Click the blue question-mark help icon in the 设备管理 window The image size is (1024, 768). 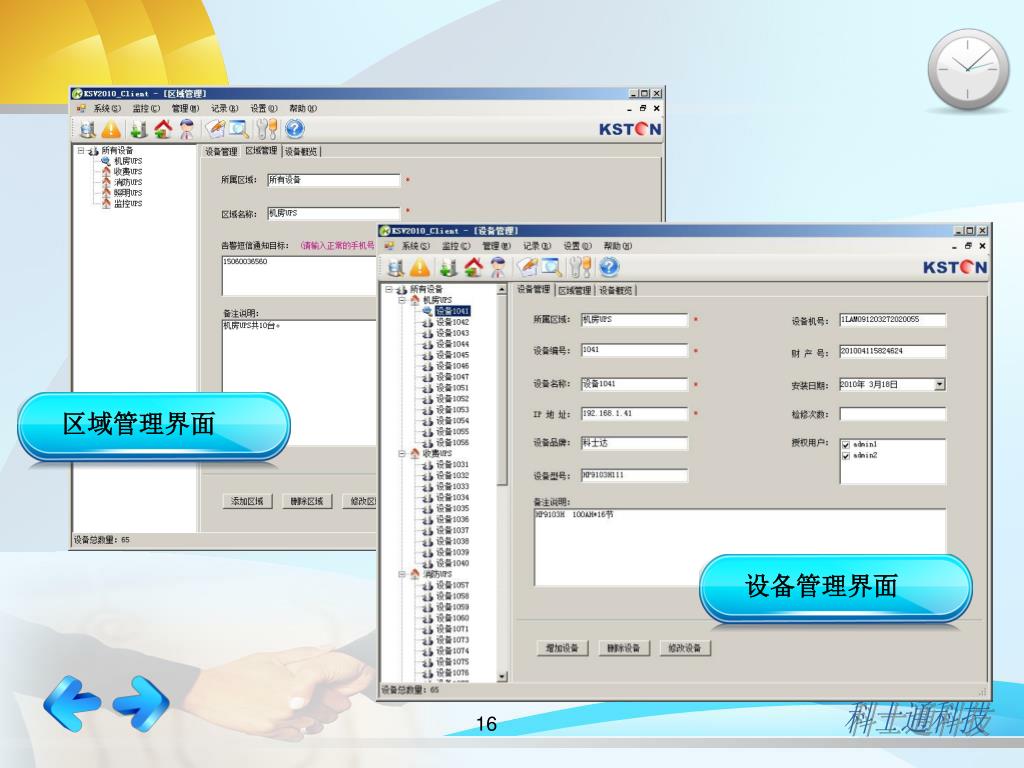609,267
